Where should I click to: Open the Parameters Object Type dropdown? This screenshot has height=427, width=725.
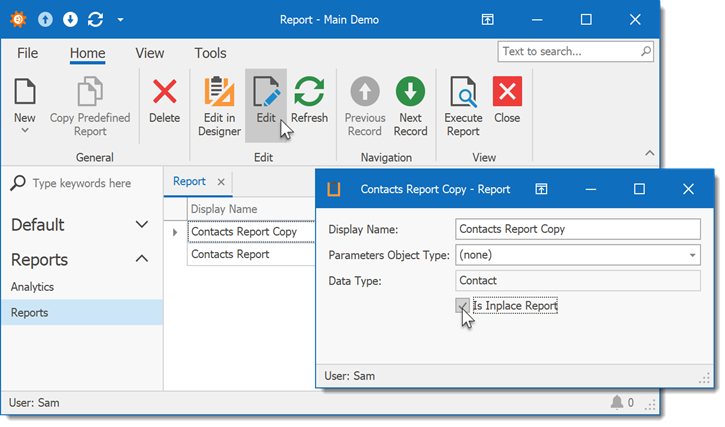point(692,255)
